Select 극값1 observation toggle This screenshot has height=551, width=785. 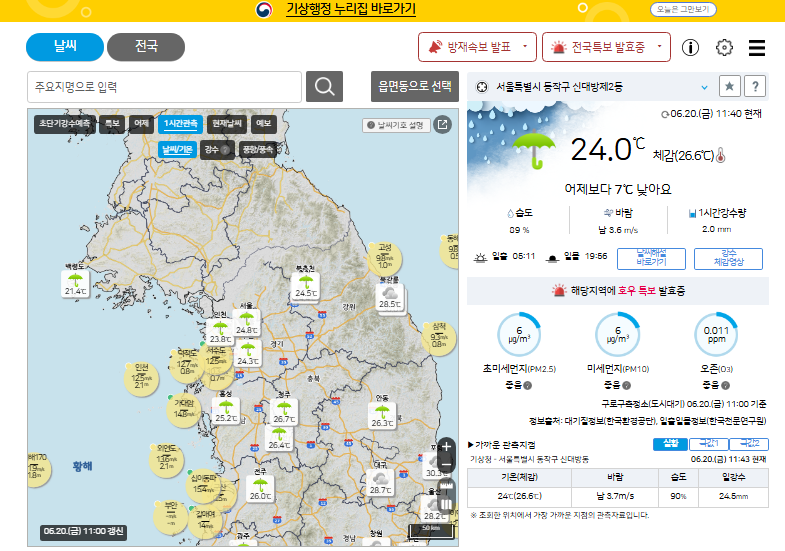(x=708, y=444)
